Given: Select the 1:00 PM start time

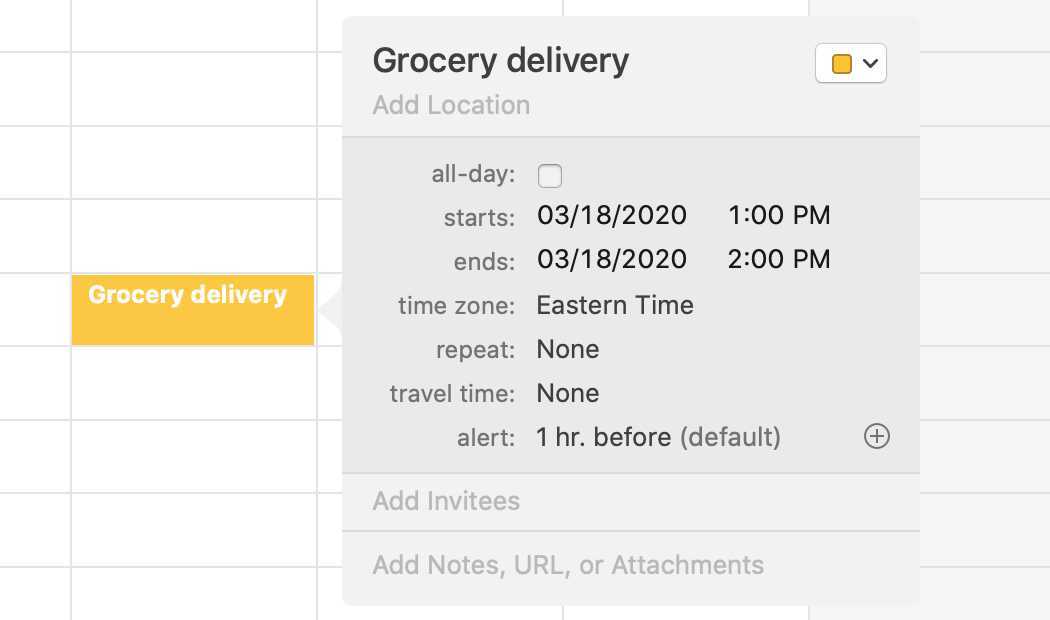Looking at the screenshot, I should (779, 216).
